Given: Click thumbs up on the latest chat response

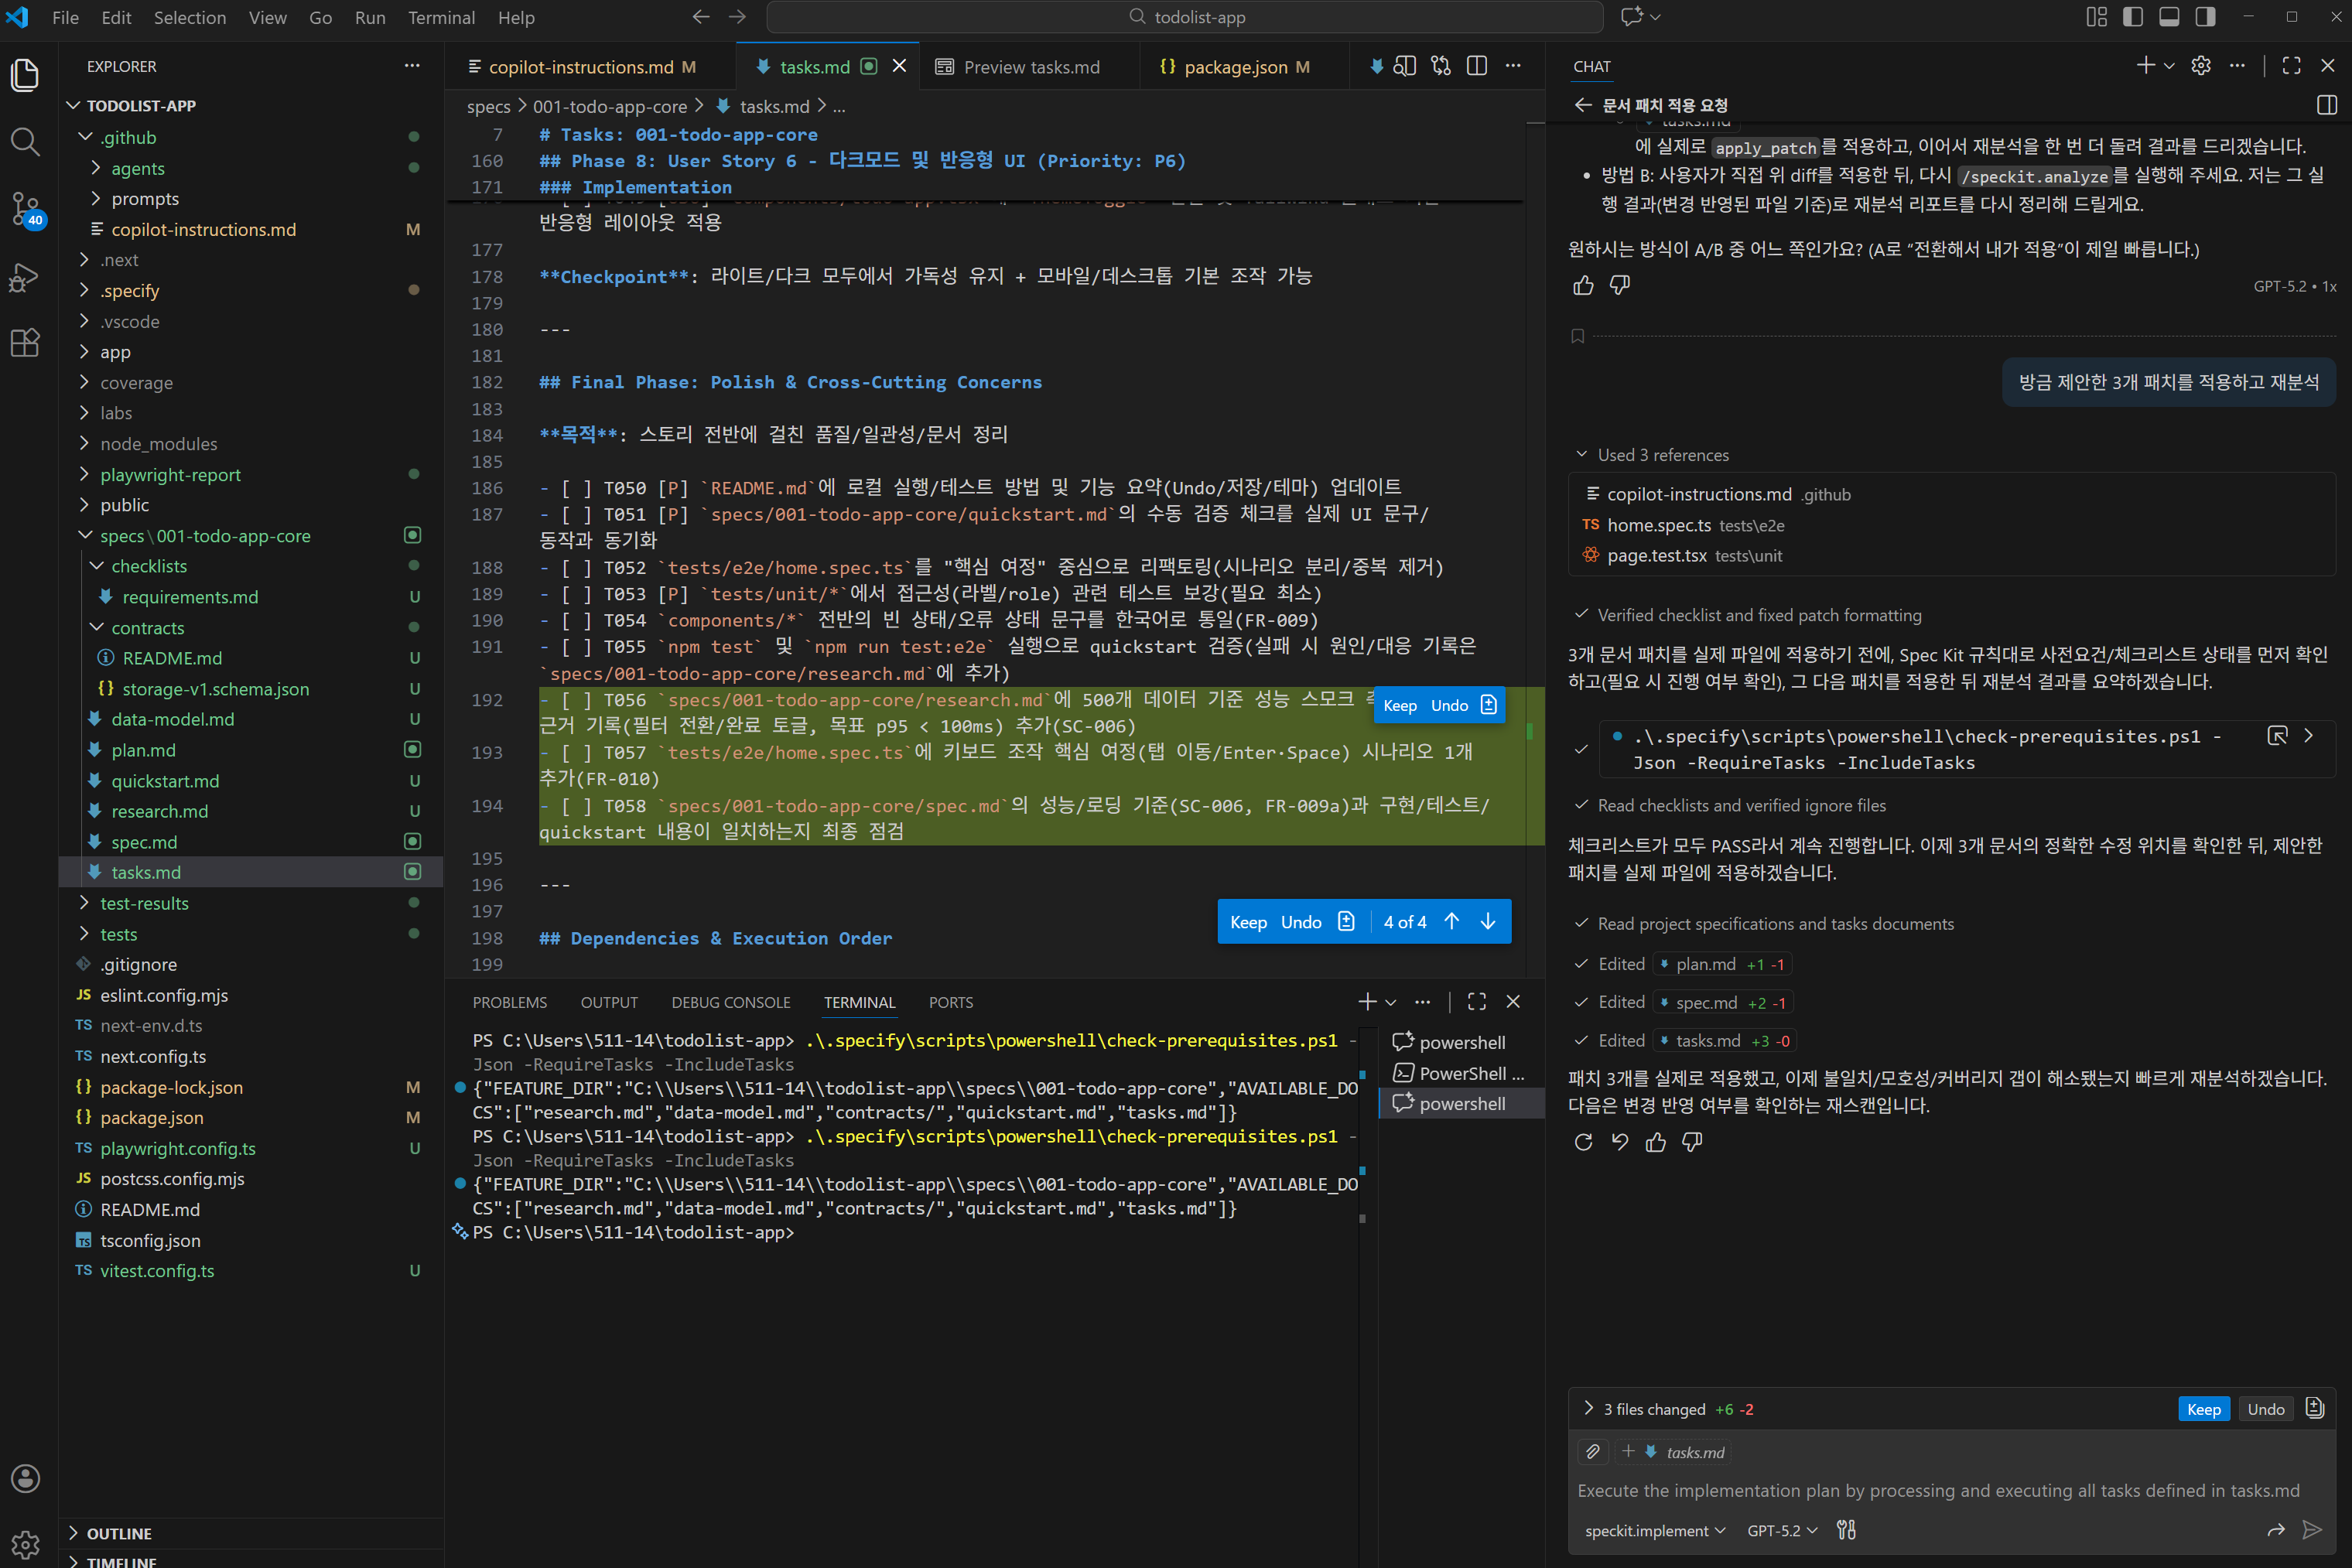Looking at the screenshot, I should (1656, 1142).
